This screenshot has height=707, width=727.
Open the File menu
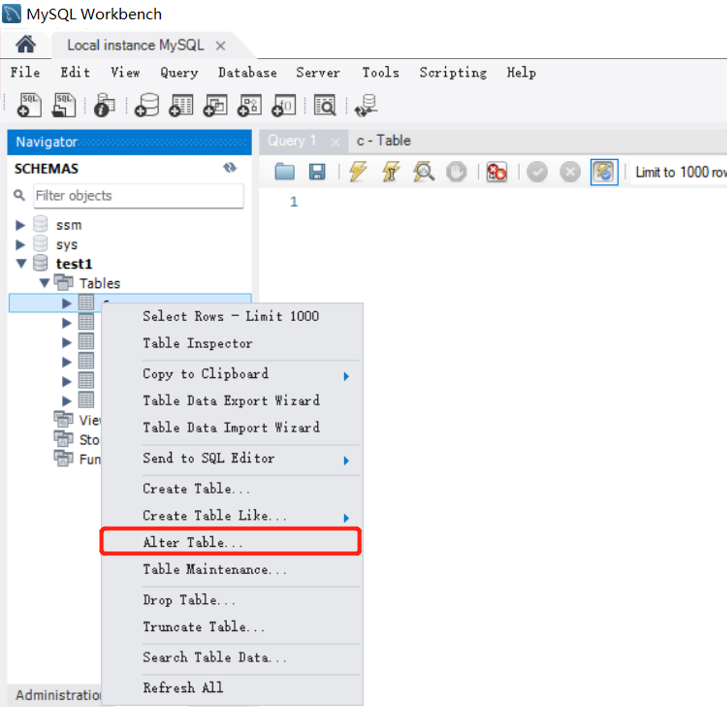[25, 73]
